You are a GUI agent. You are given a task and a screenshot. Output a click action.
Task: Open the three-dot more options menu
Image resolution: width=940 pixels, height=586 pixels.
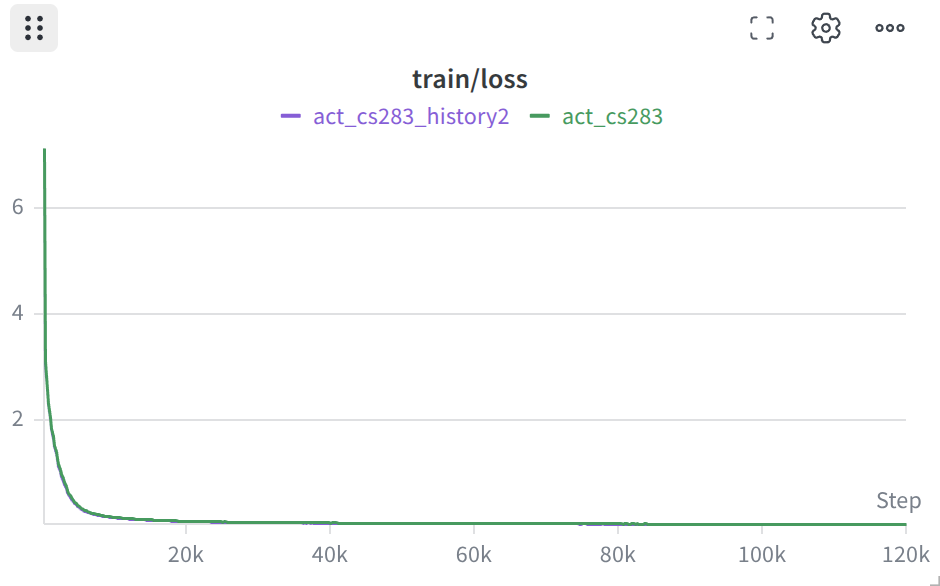[890, 28]
